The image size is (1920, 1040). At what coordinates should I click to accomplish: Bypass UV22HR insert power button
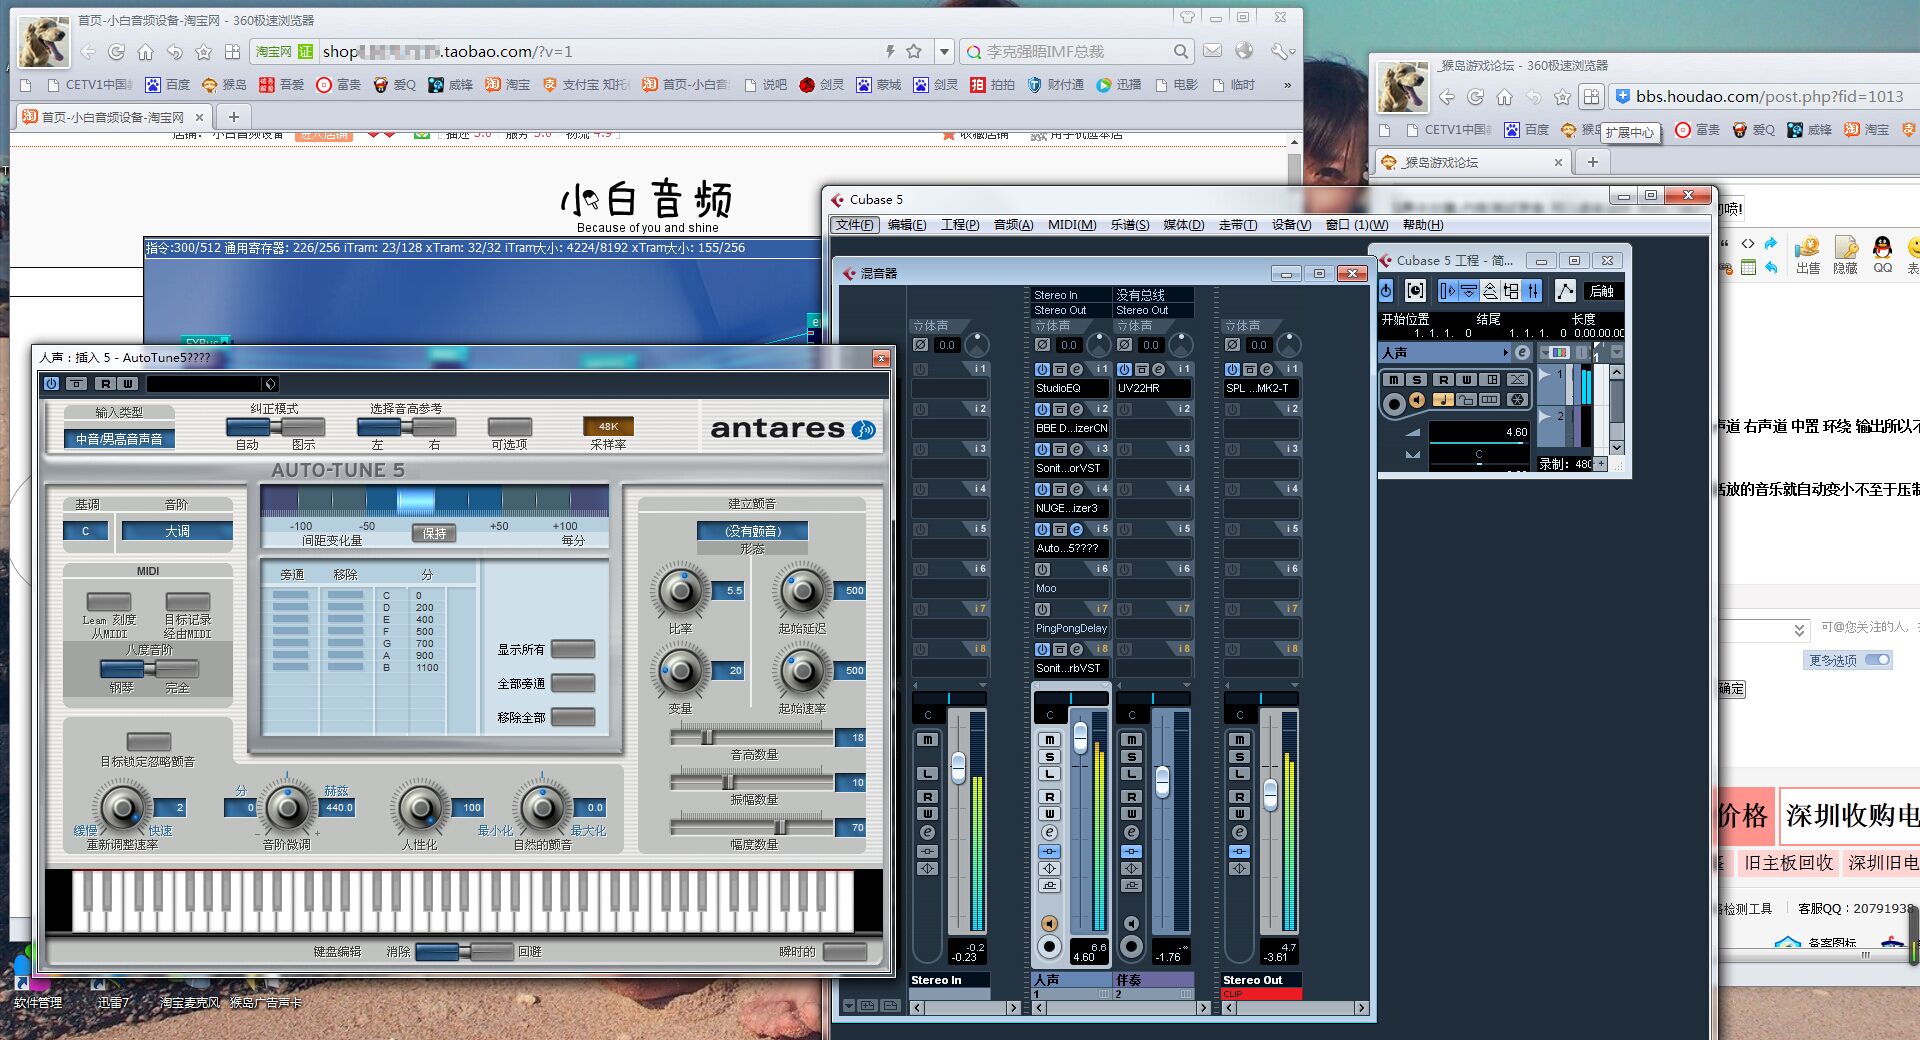point(1124,369)
